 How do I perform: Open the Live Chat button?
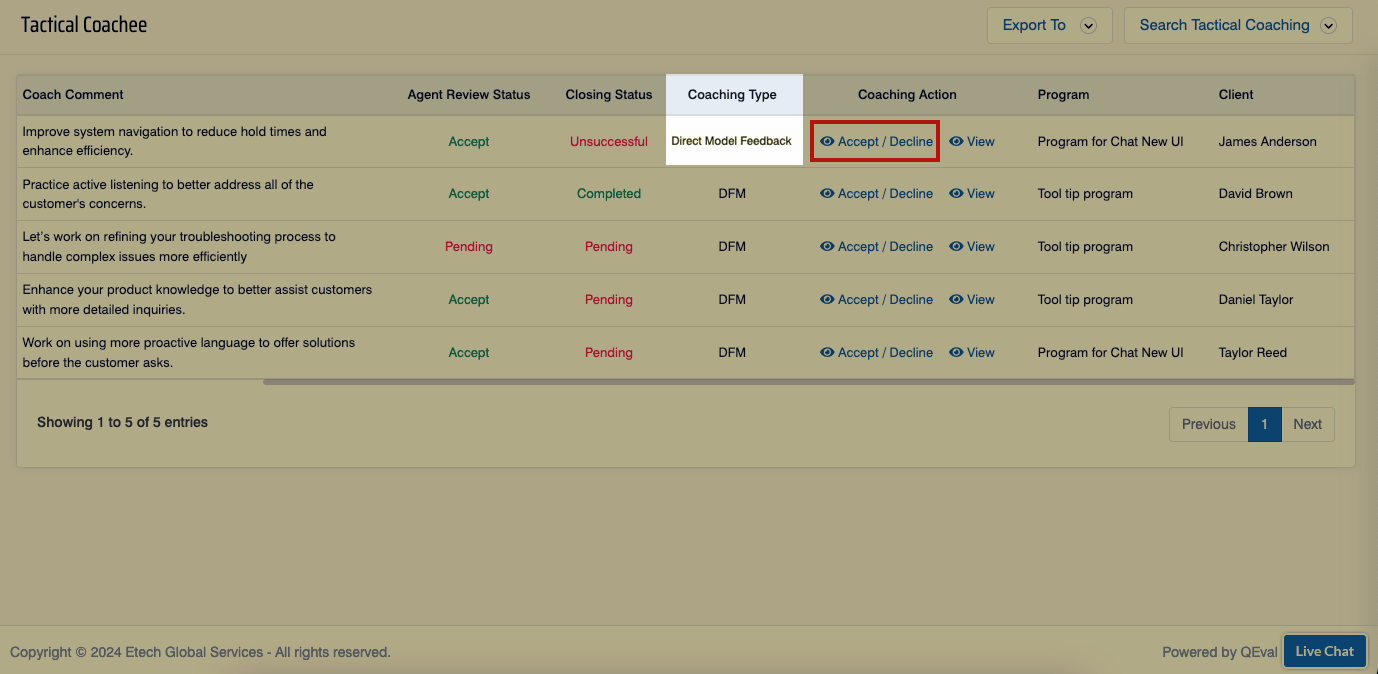(x=1324, y=651)
